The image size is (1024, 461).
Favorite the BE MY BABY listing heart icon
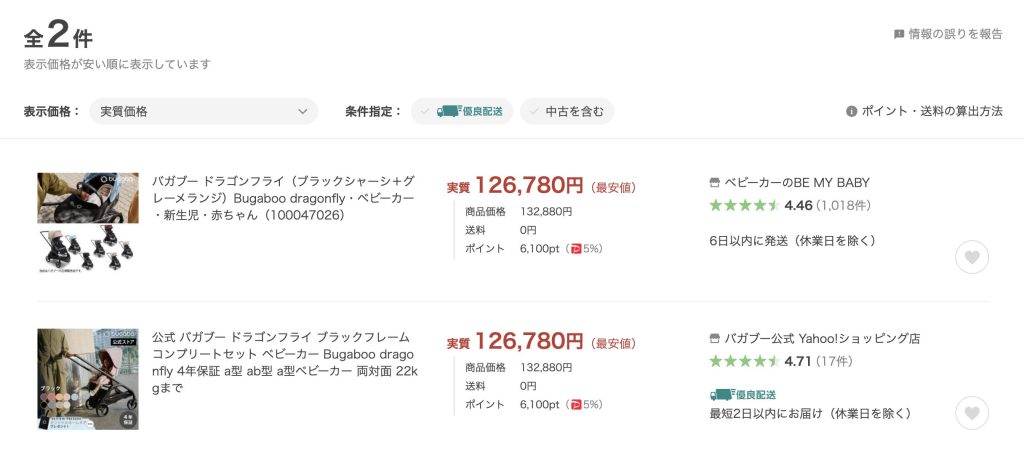[x=972, y=257]
